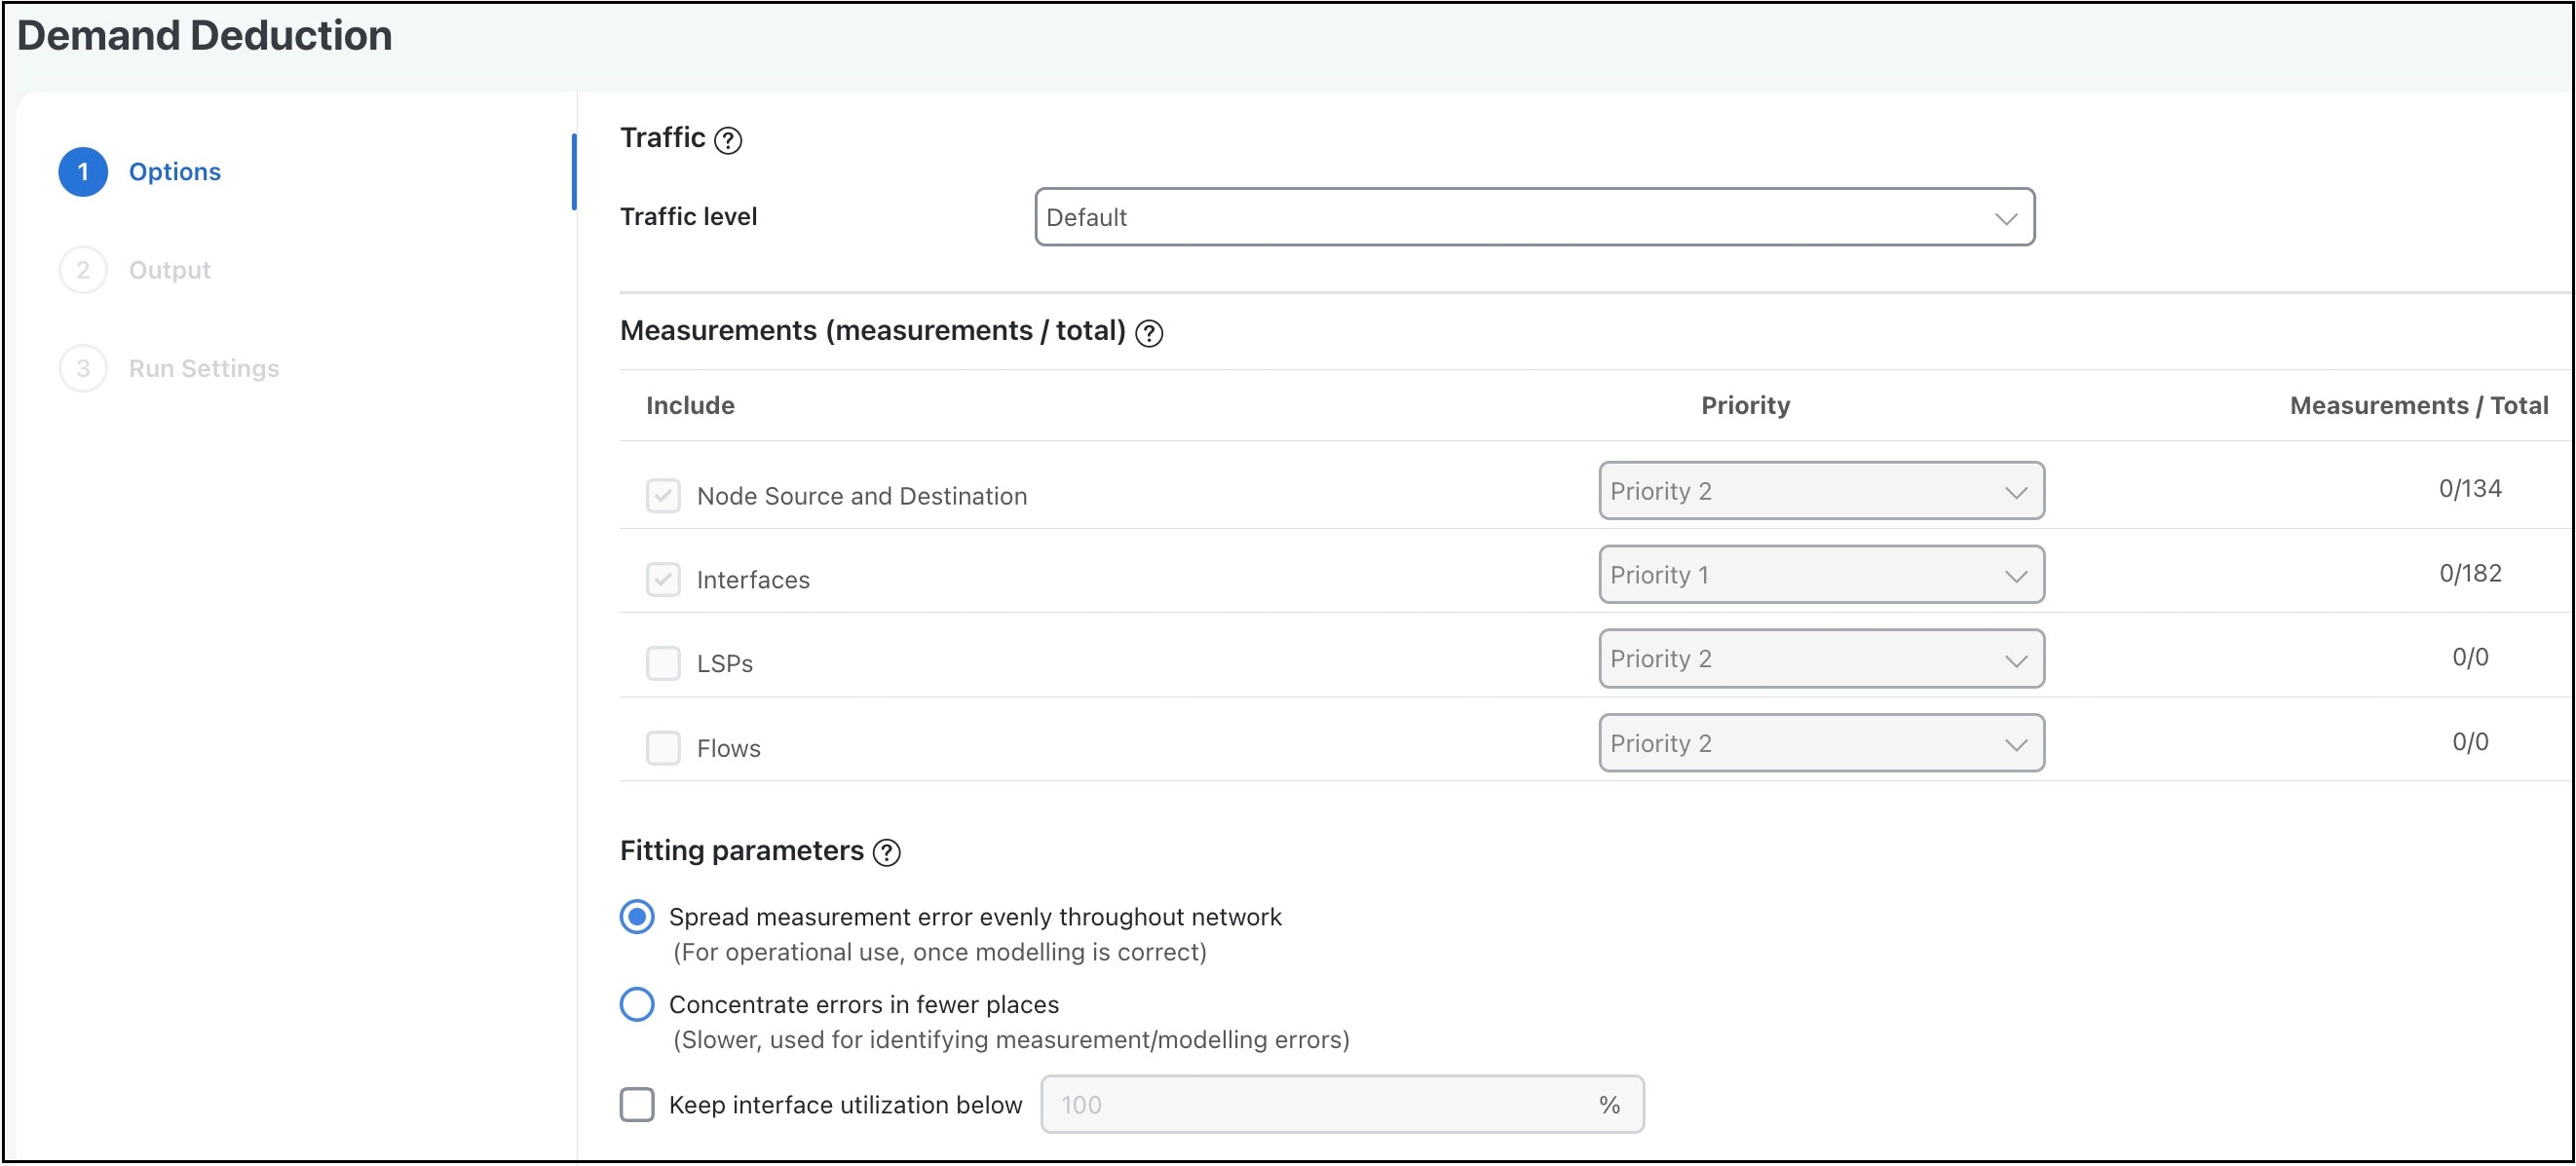
Task: Click the Traffic level label
Action: [x=688, y=217]
